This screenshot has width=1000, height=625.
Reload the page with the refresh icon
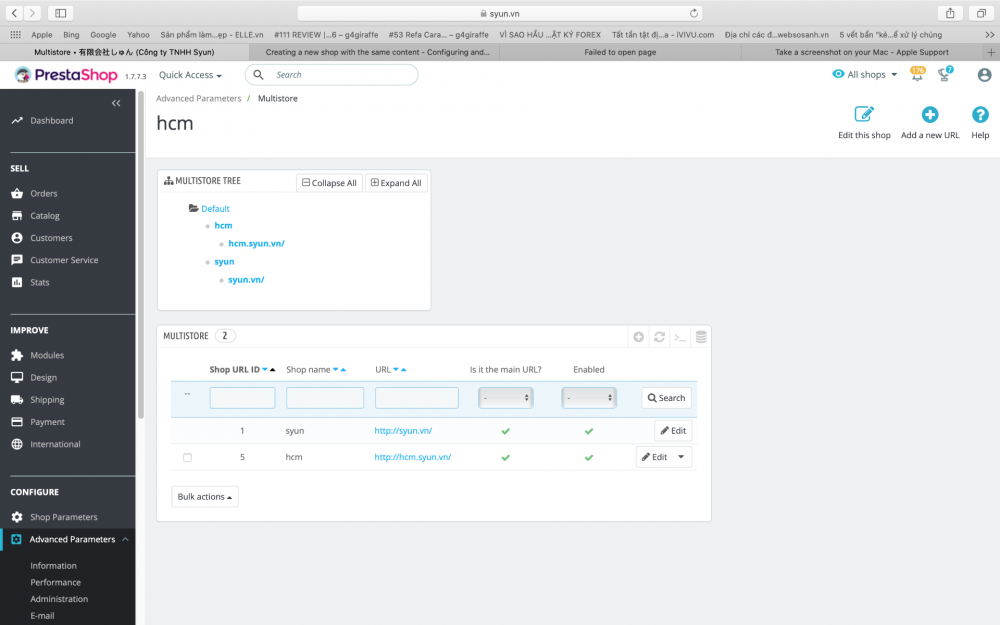[x=694, y=13]
